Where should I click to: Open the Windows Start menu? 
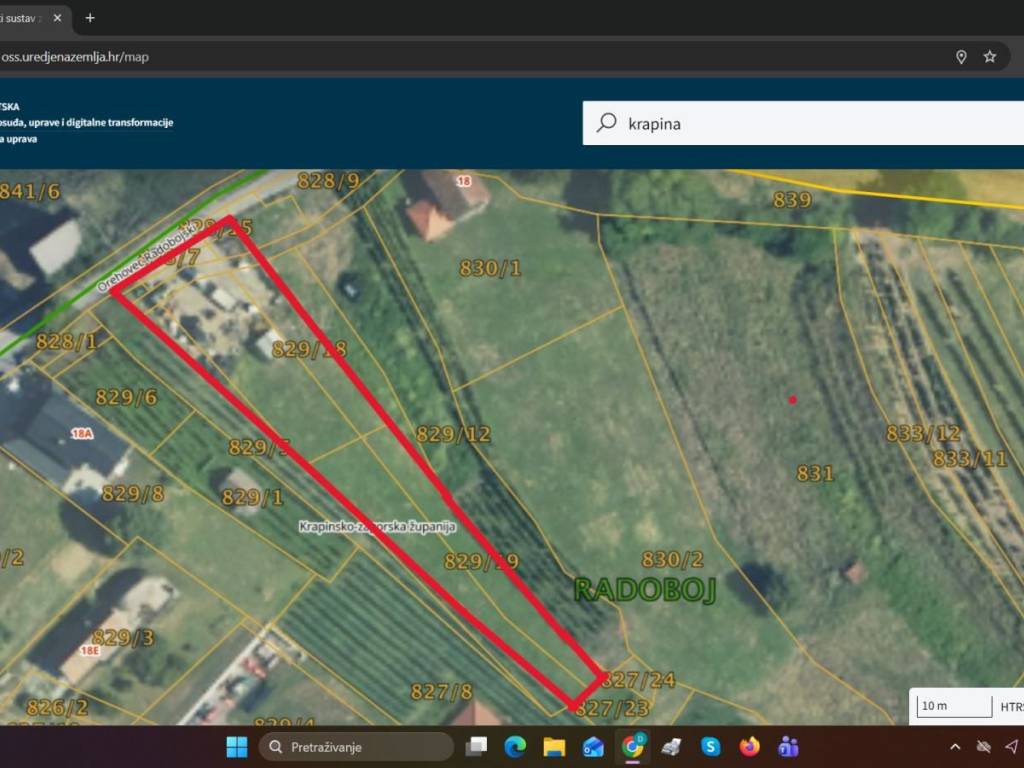pyautogui.click(x=237, y=747)
